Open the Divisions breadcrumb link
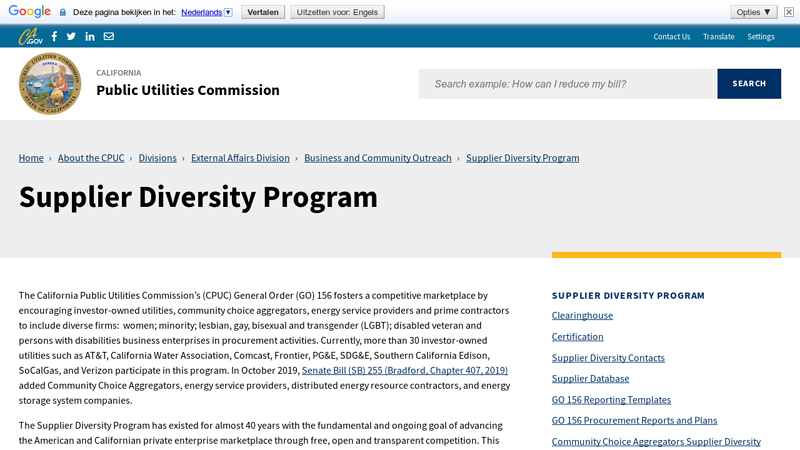Viewport: 800px width, 450px height. click(158, 158)
